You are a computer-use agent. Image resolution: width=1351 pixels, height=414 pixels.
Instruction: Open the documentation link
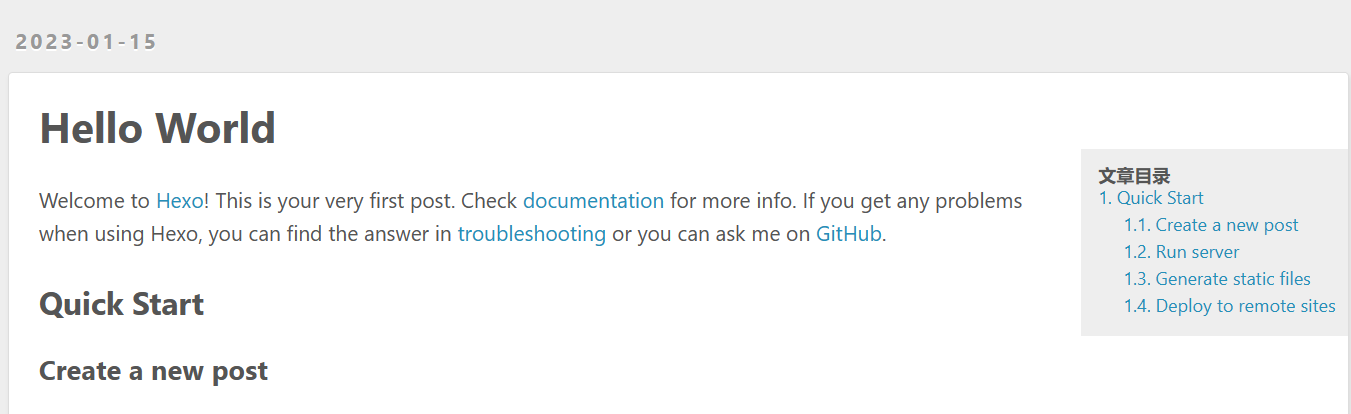(x=593, y=201)
